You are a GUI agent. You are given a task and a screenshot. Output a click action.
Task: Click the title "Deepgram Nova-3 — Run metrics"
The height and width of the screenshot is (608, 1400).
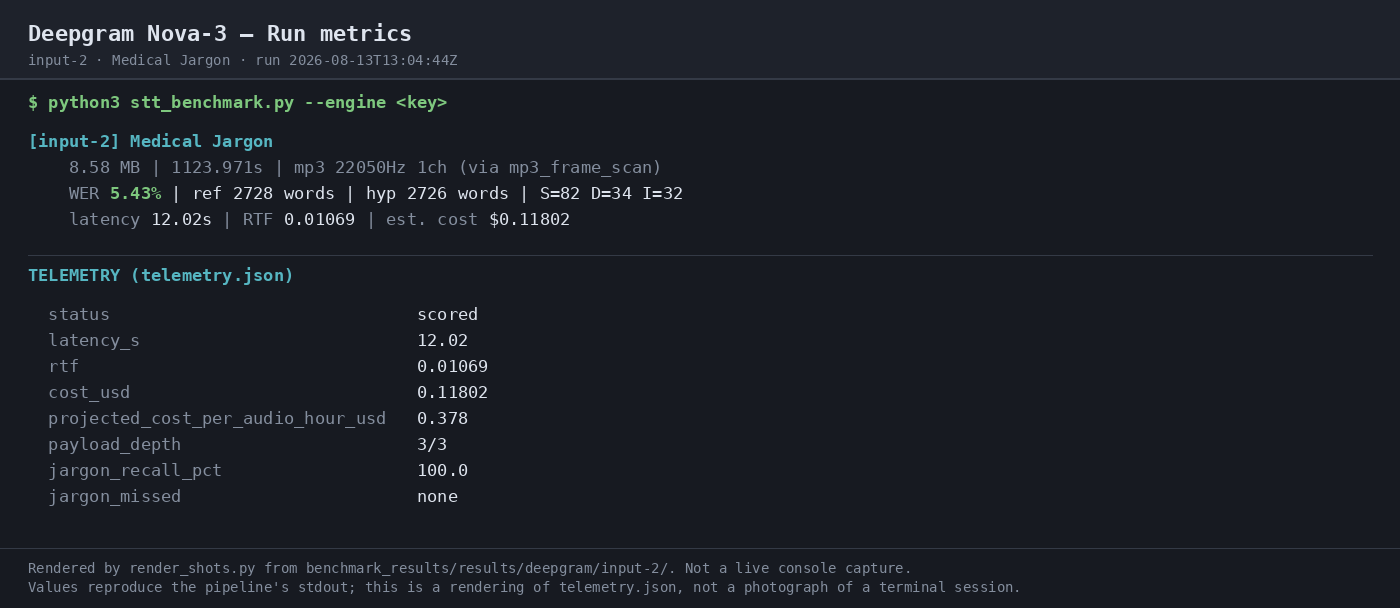(220, 34)
